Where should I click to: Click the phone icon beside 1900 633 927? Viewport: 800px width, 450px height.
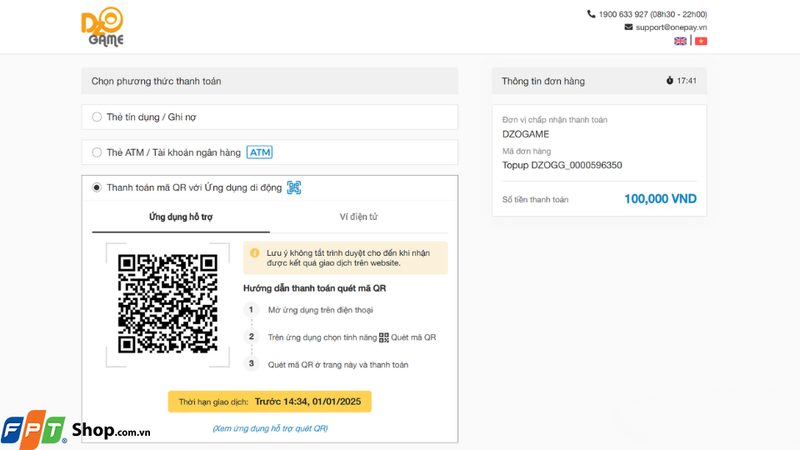591,14
